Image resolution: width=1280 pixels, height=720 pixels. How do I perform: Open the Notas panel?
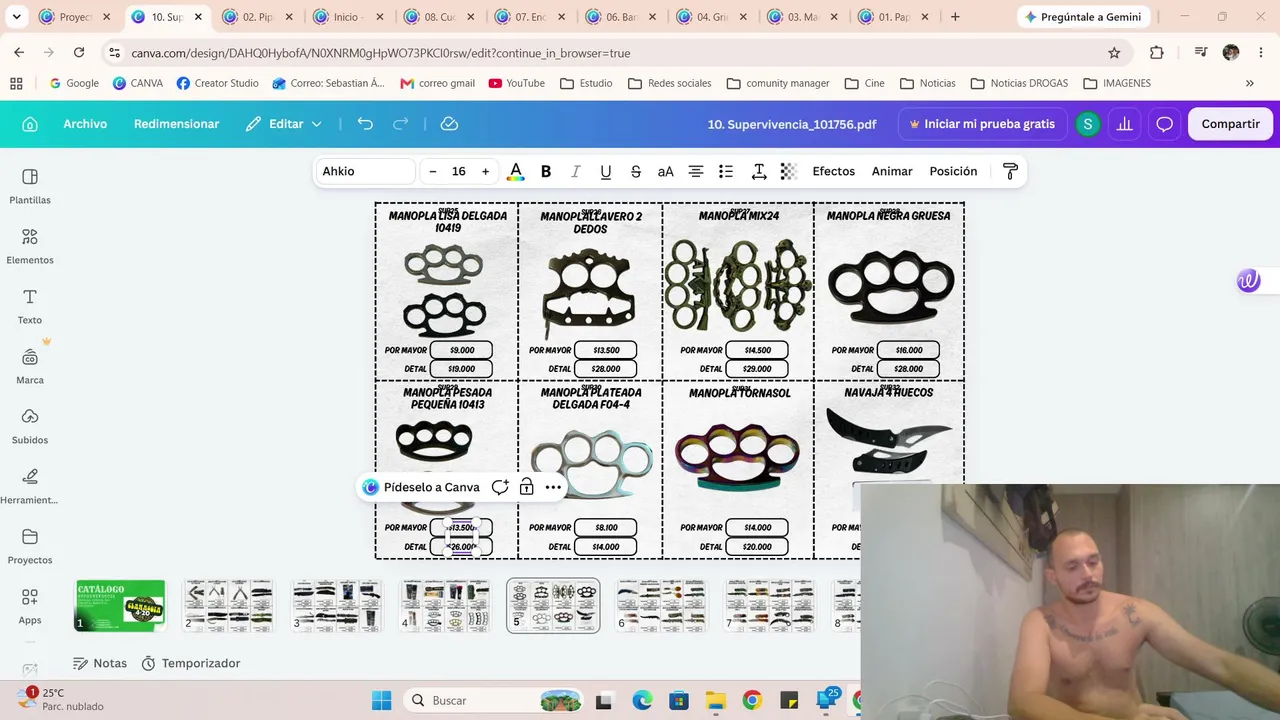point(100,663)
